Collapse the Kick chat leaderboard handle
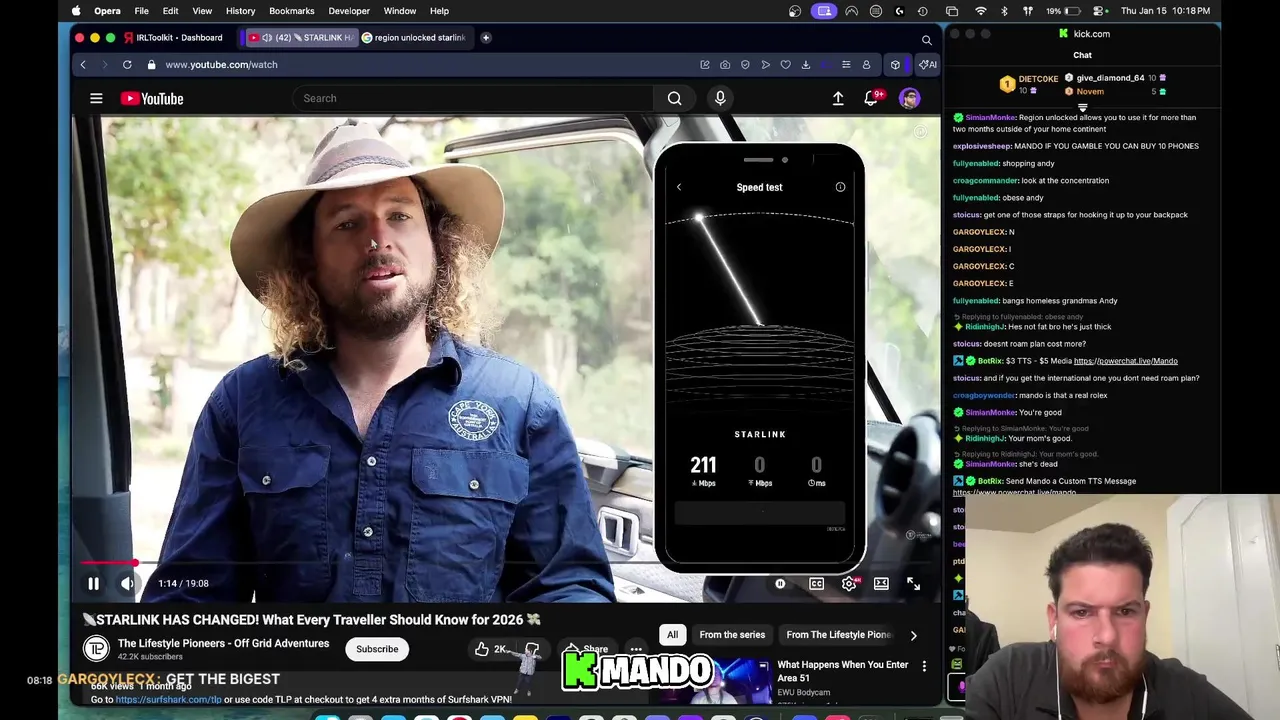 (1082, 107)
